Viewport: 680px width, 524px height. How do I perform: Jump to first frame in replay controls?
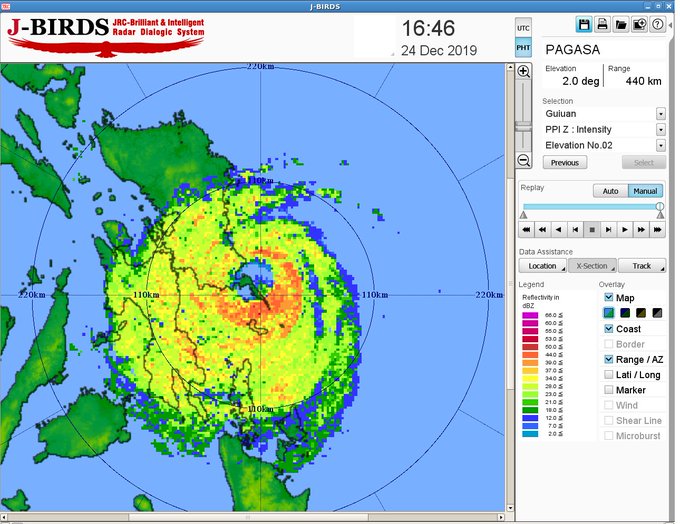pos(526,229)
